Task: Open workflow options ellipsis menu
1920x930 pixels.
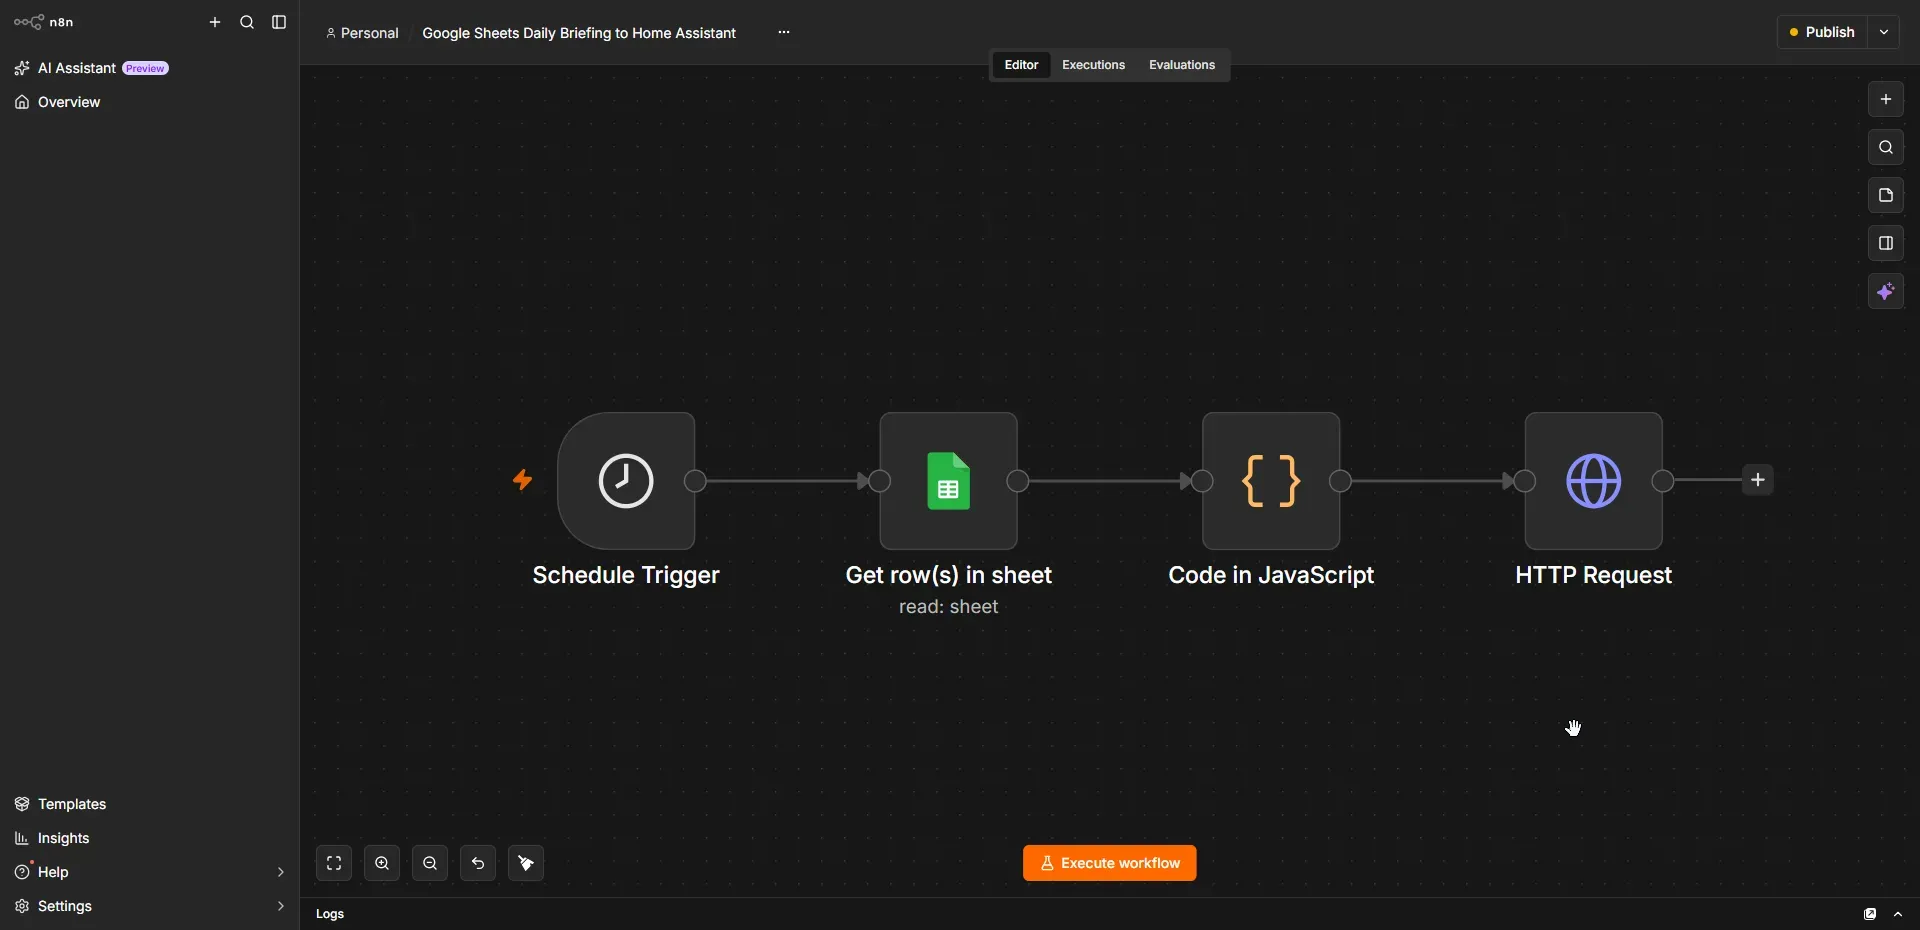Action: pos(784,33)
